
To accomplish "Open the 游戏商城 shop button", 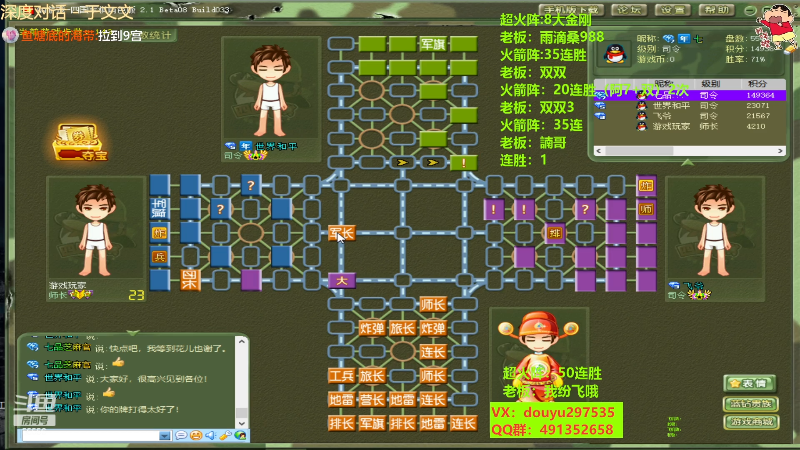I will [751, 422].
